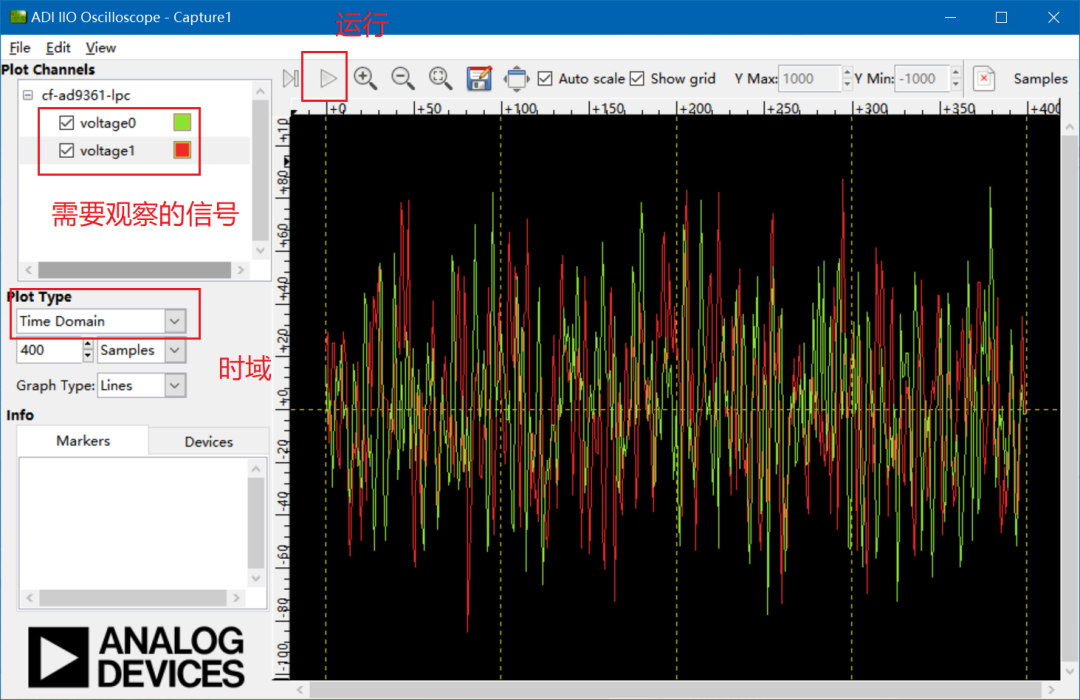Click the Run capture play button
Screen dimensions: 1080x700
(324, 78)
